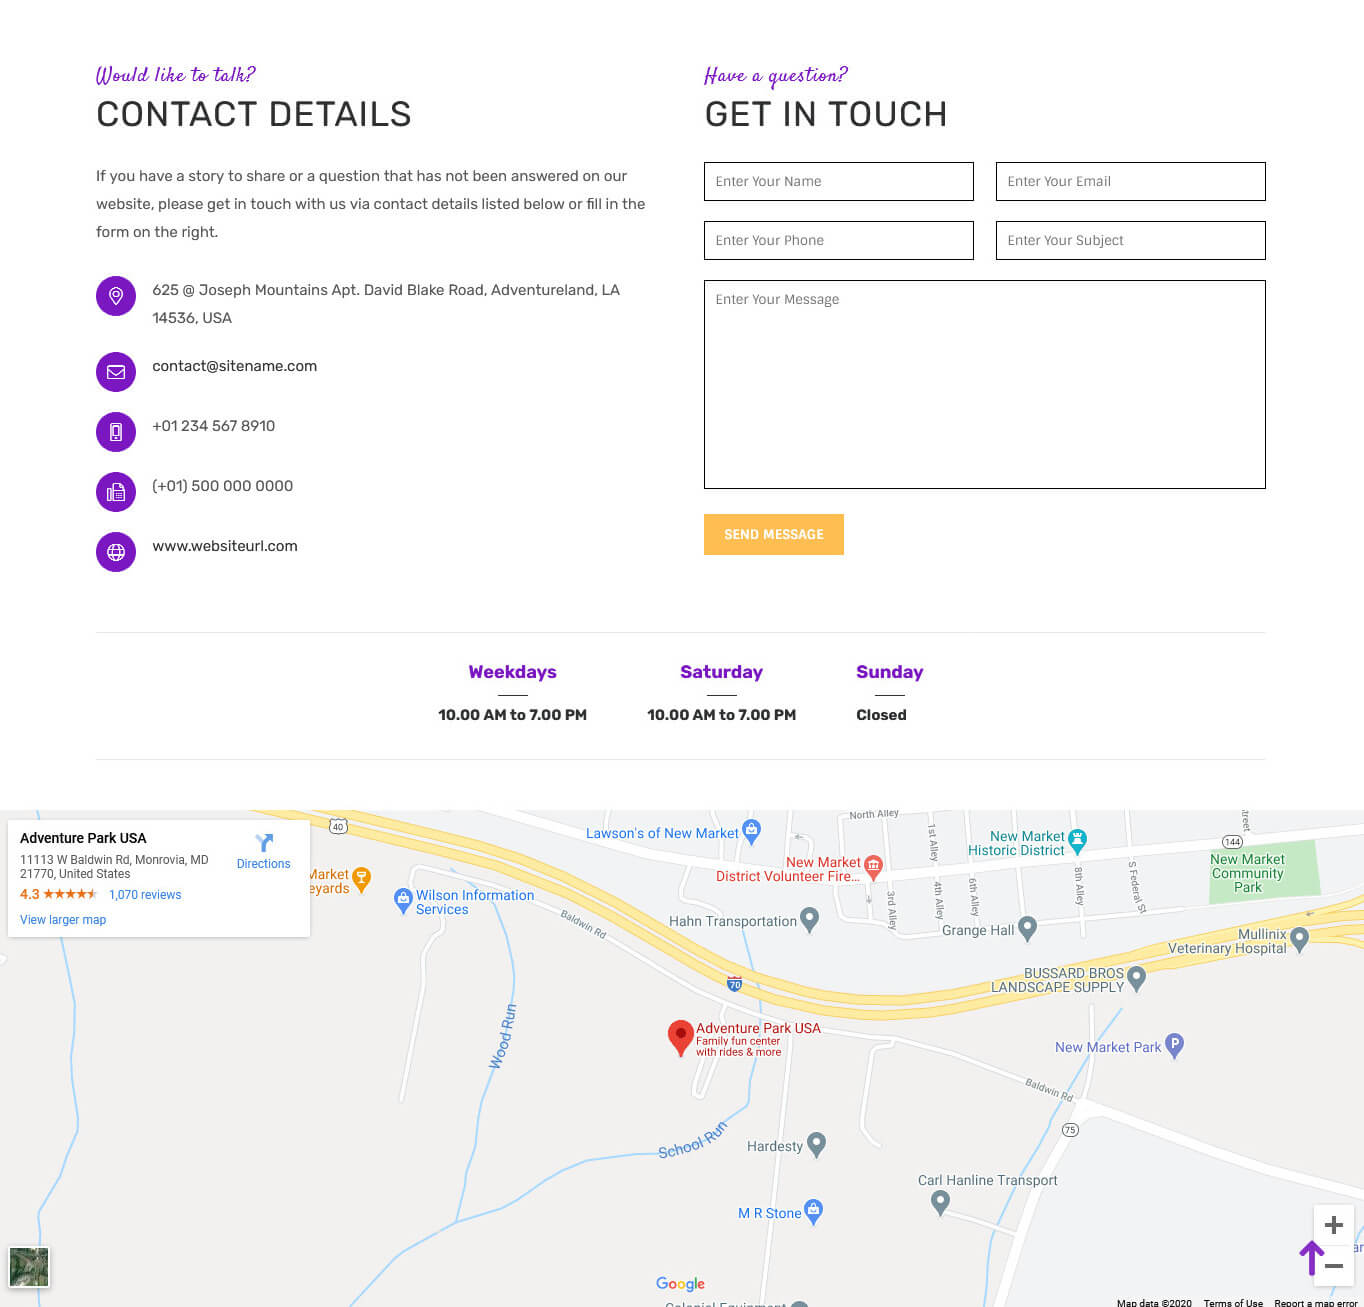
Task: Click the red Adventure Park USA map pin
Action: click(680, 1036)
